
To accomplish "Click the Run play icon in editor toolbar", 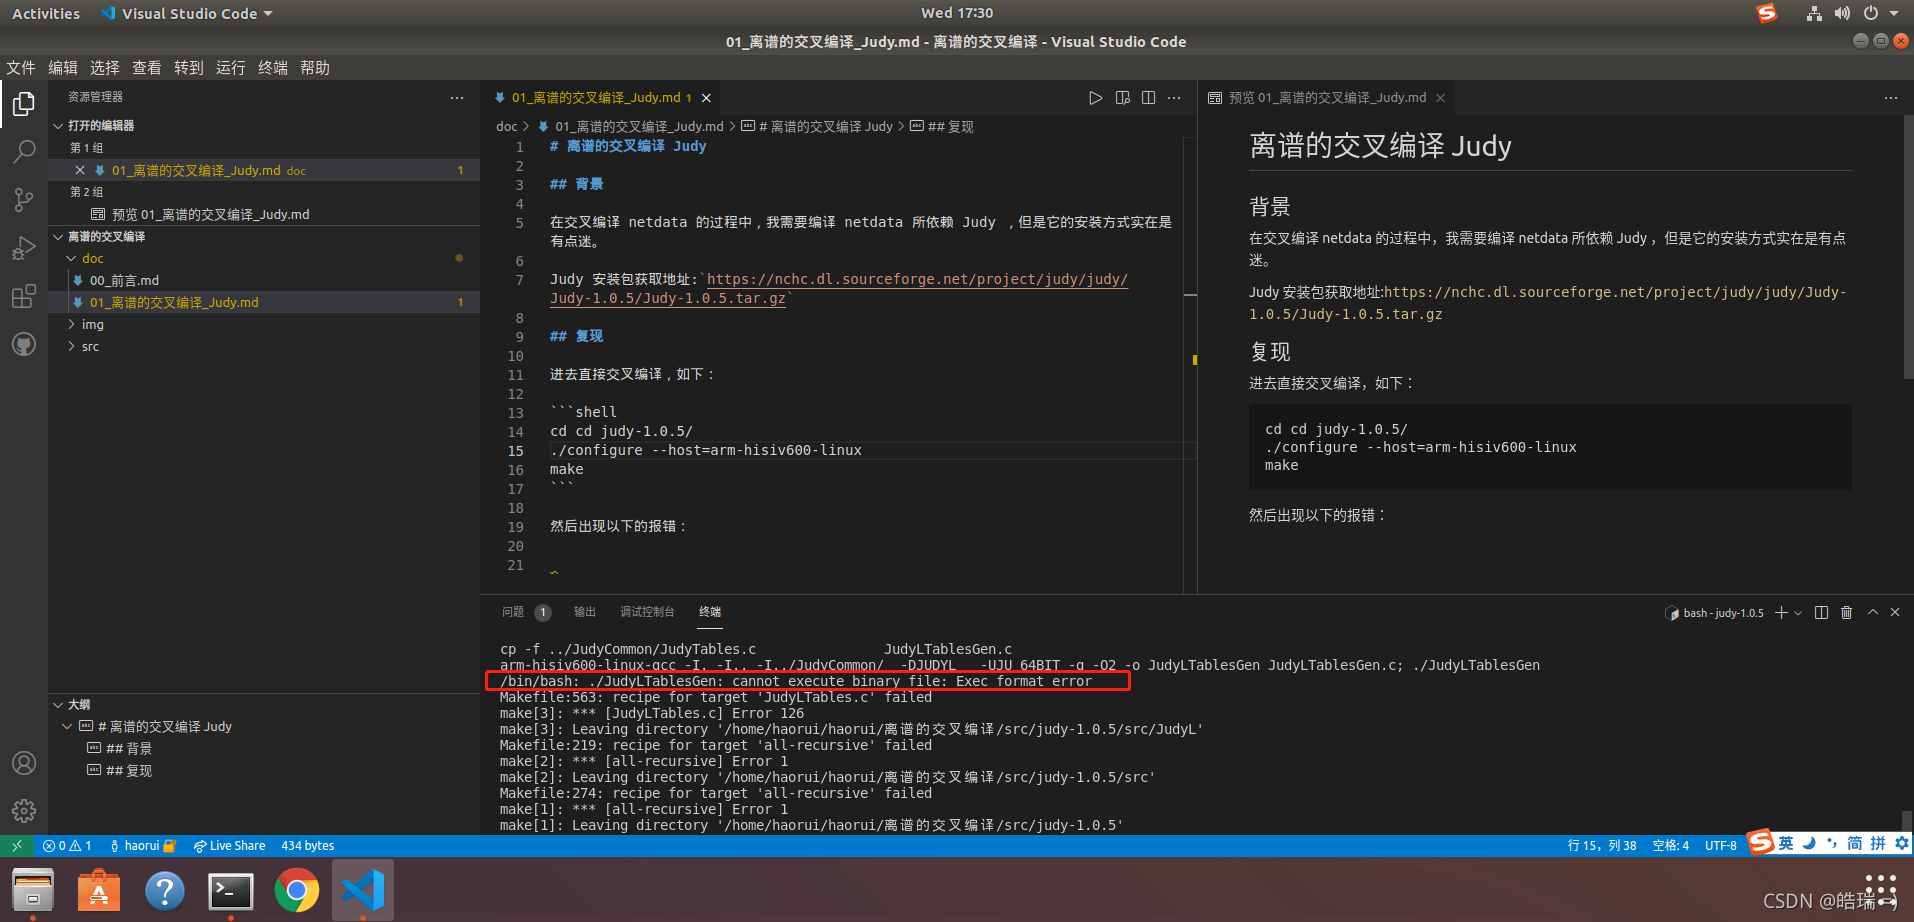I will (1095, 98).
